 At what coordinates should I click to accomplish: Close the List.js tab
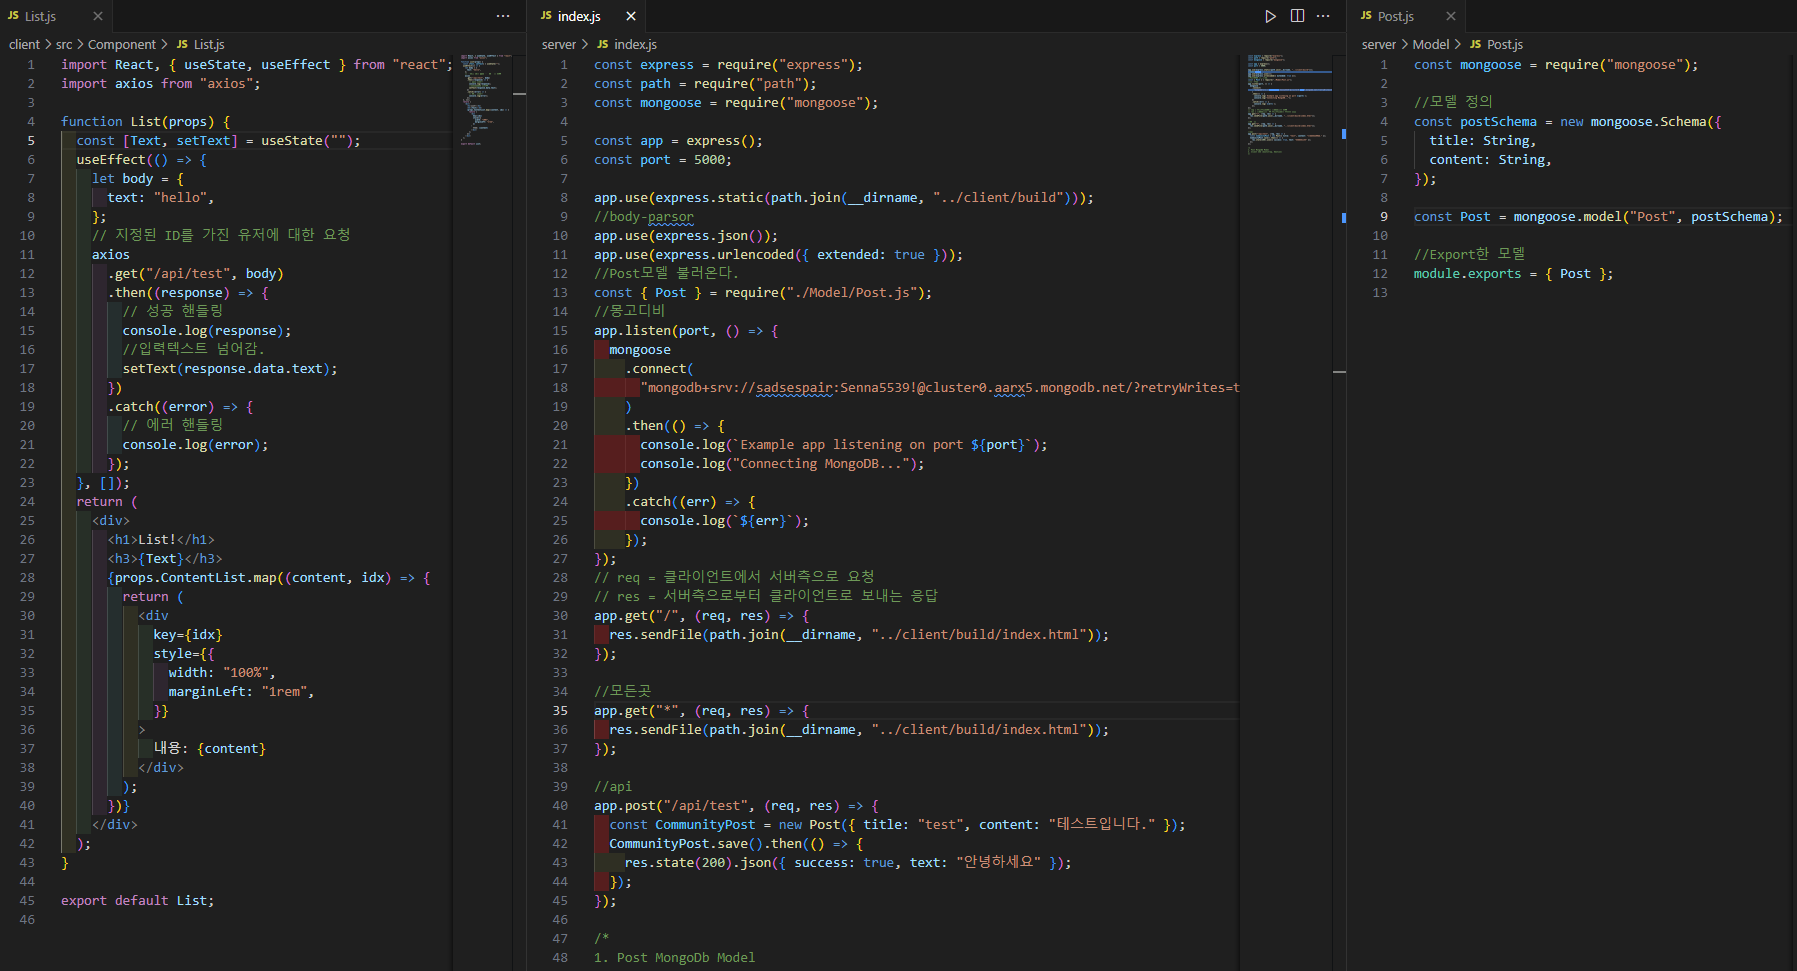click(x=98, y=16)
